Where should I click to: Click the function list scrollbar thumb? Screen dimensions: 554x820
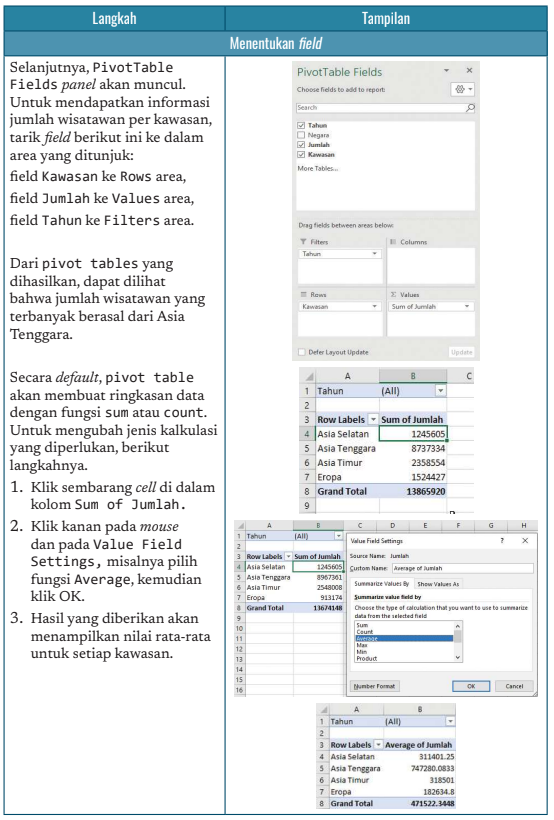(x=458, y=635)
